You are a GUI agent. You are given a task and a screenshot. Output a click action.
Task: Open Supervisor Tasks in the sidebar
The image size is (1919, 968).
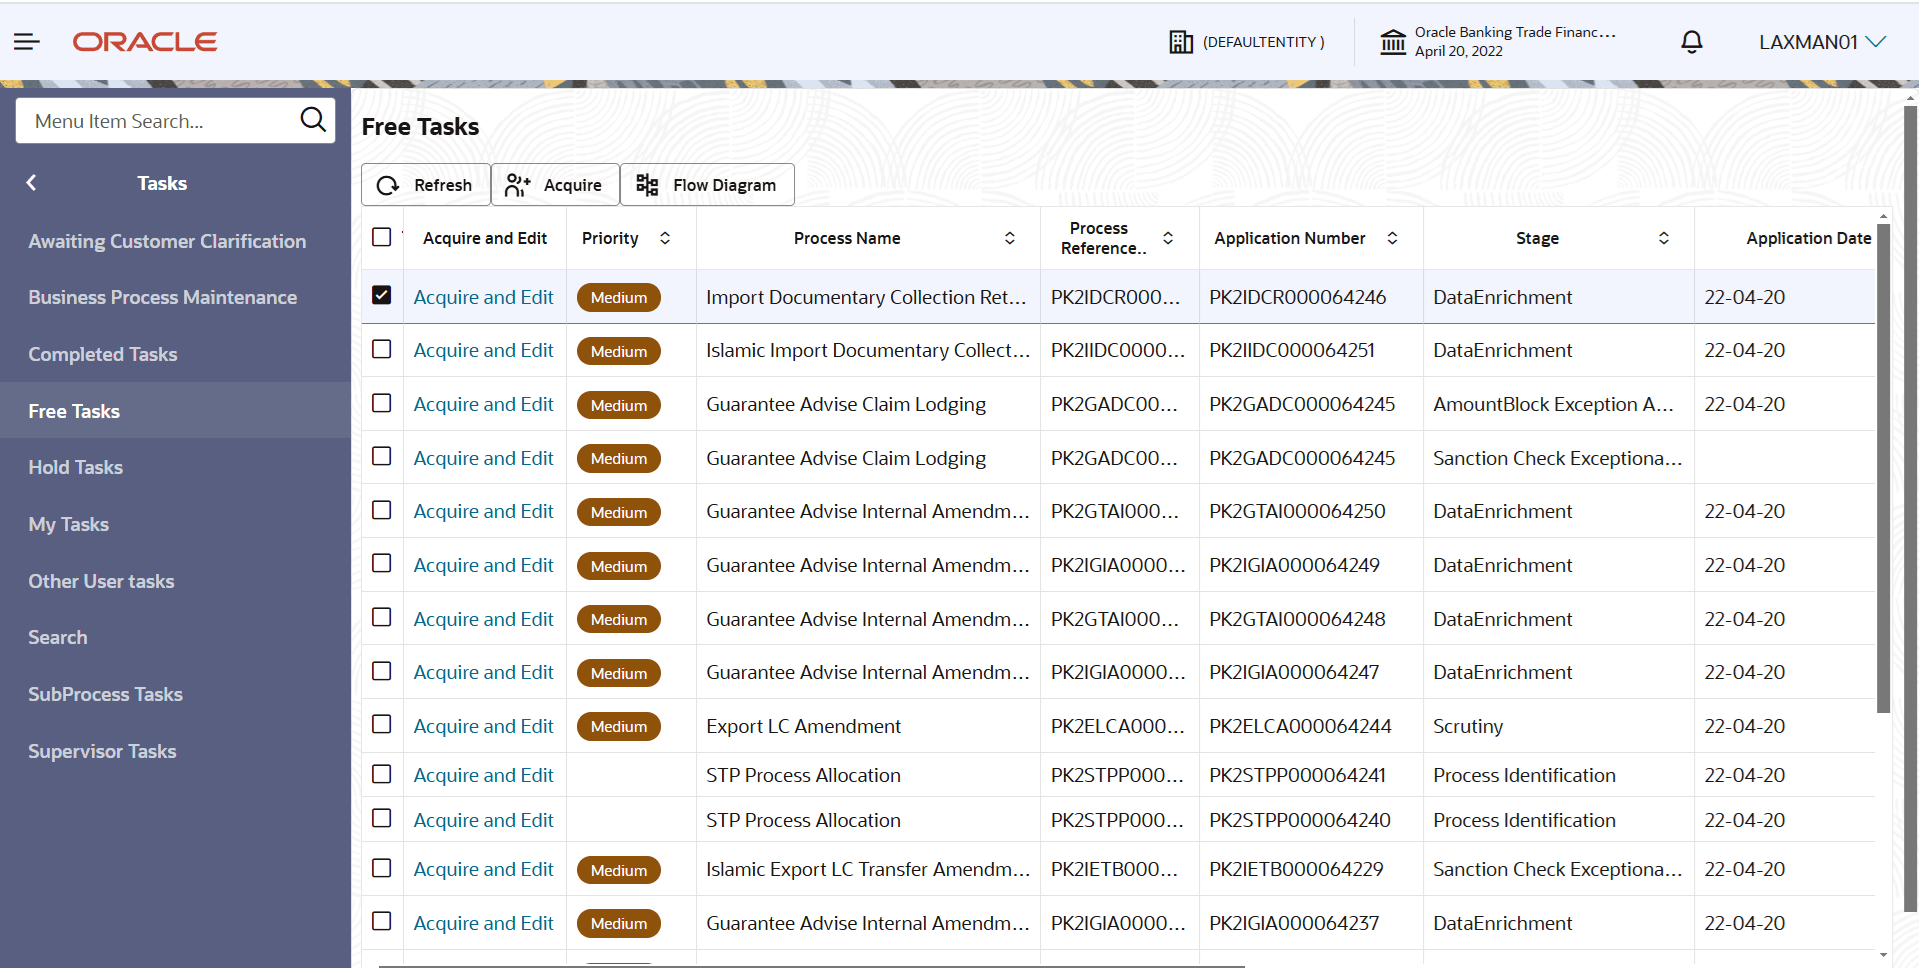102,751
